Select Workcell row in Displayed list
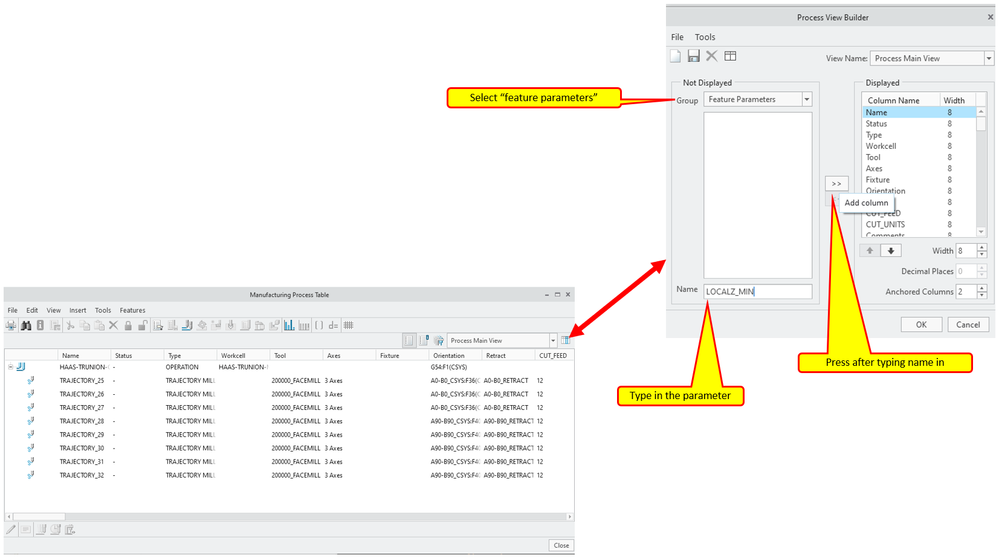 pyautogui.click(x=919, y=146)
